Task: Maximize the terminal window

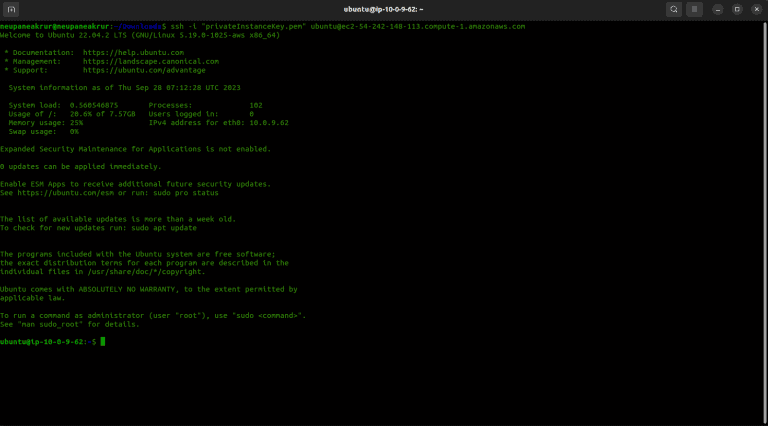Action: [737, 9]
